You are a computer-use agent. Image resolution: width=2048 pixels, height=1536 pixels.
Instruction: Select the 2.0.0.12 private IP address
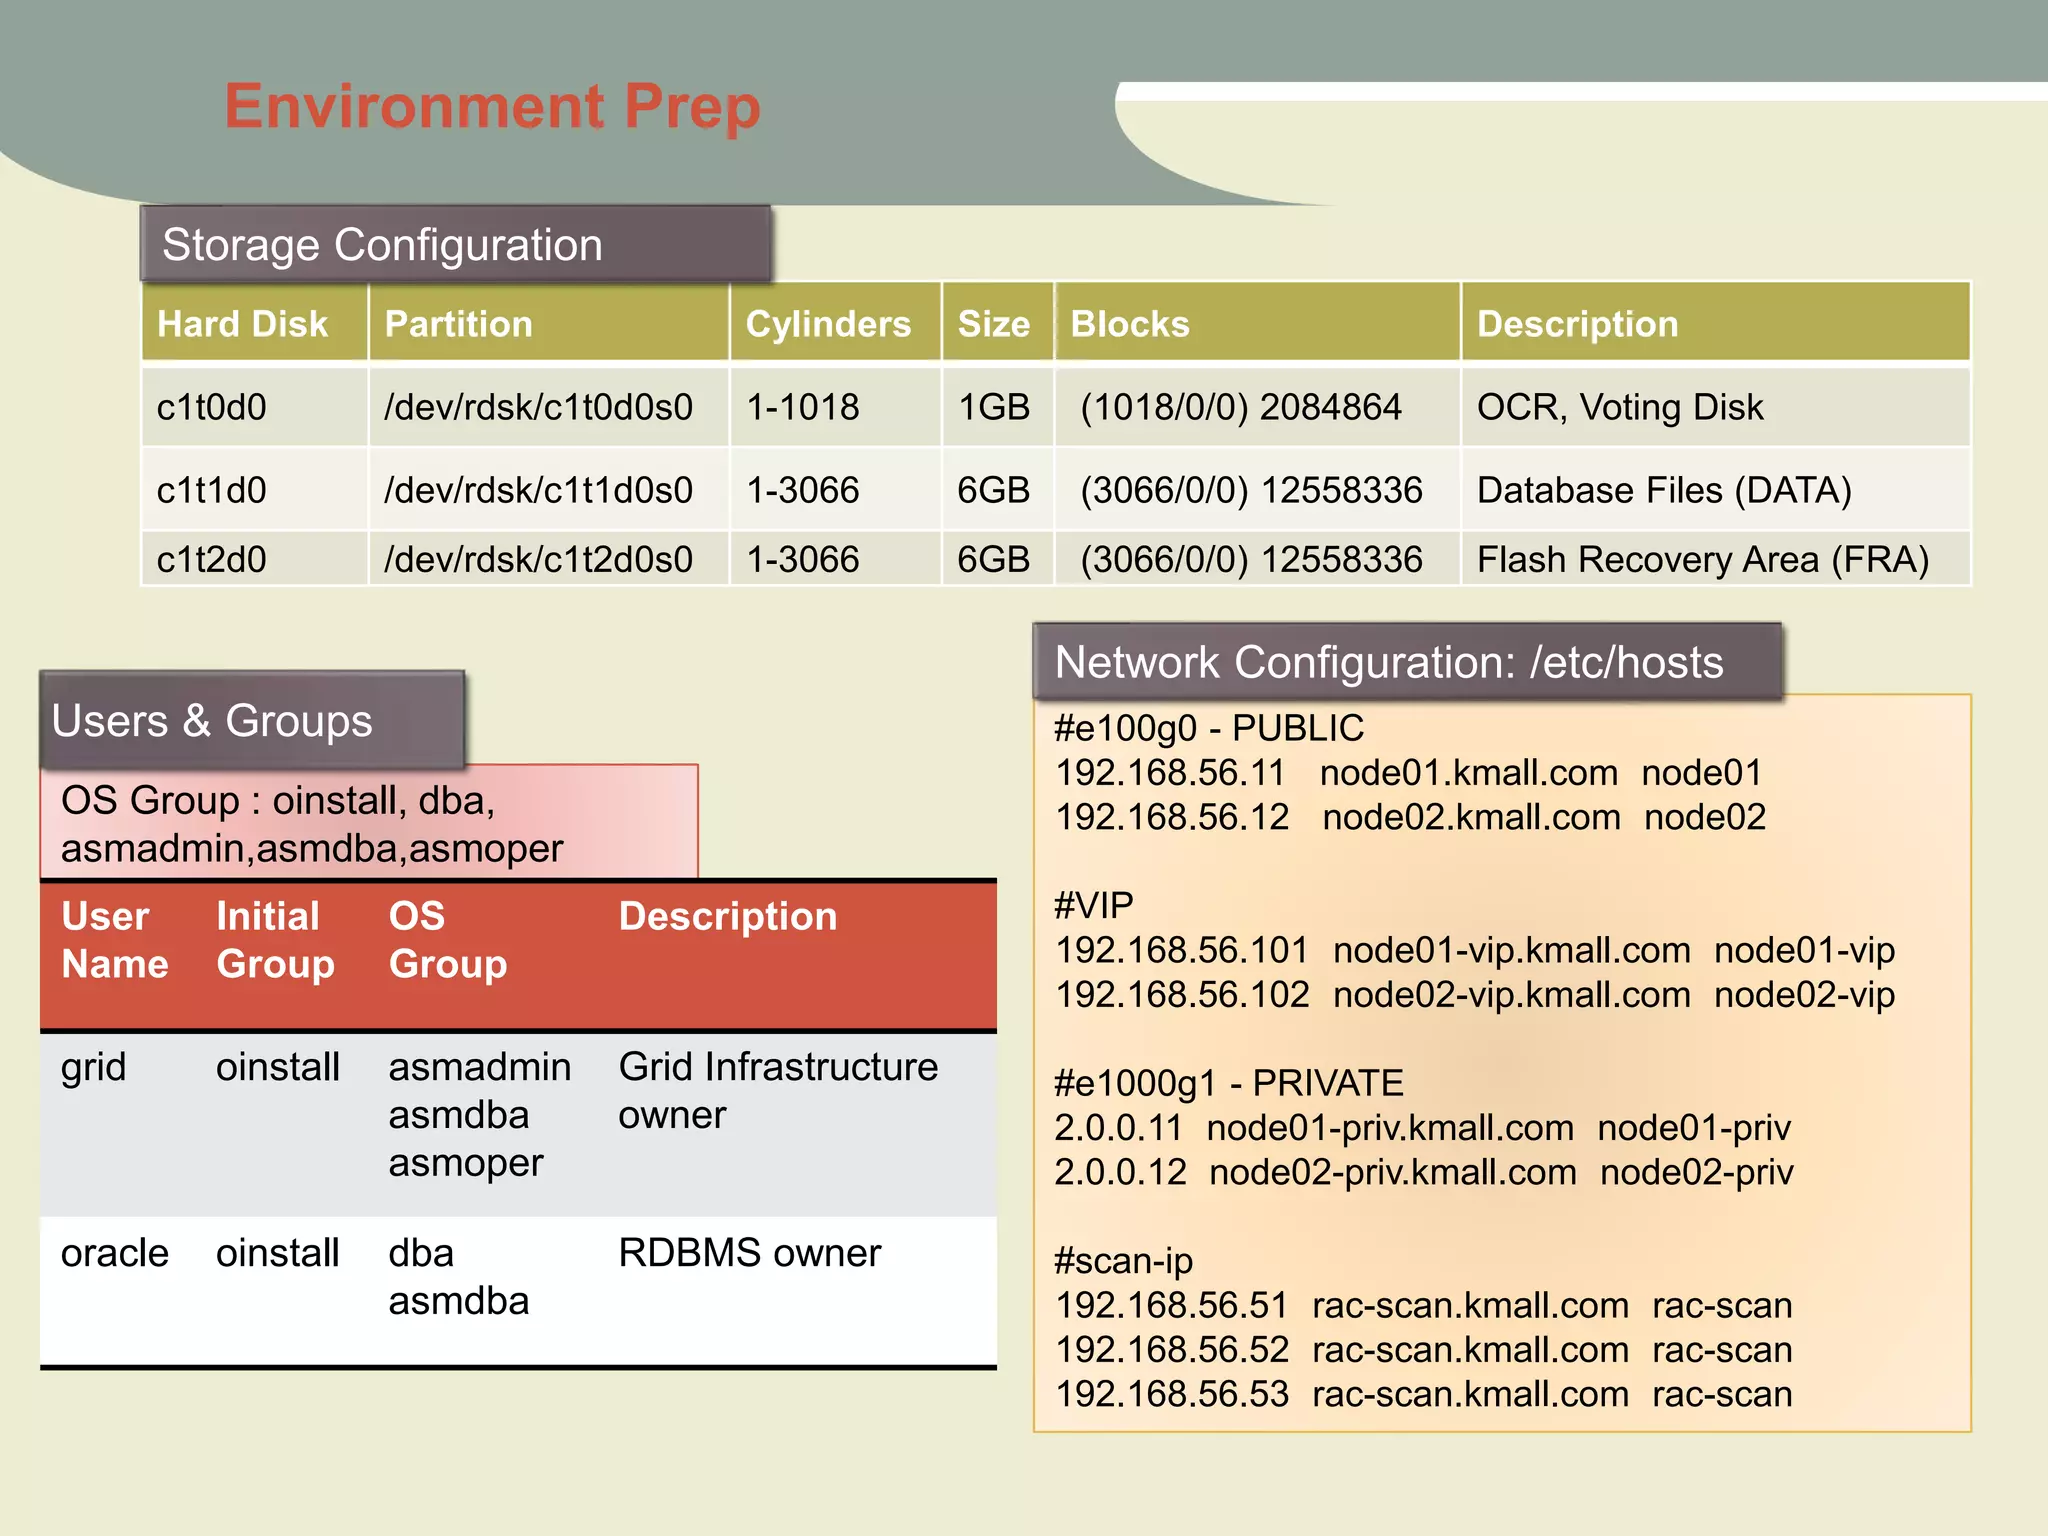click(x=1120, y=1172)
